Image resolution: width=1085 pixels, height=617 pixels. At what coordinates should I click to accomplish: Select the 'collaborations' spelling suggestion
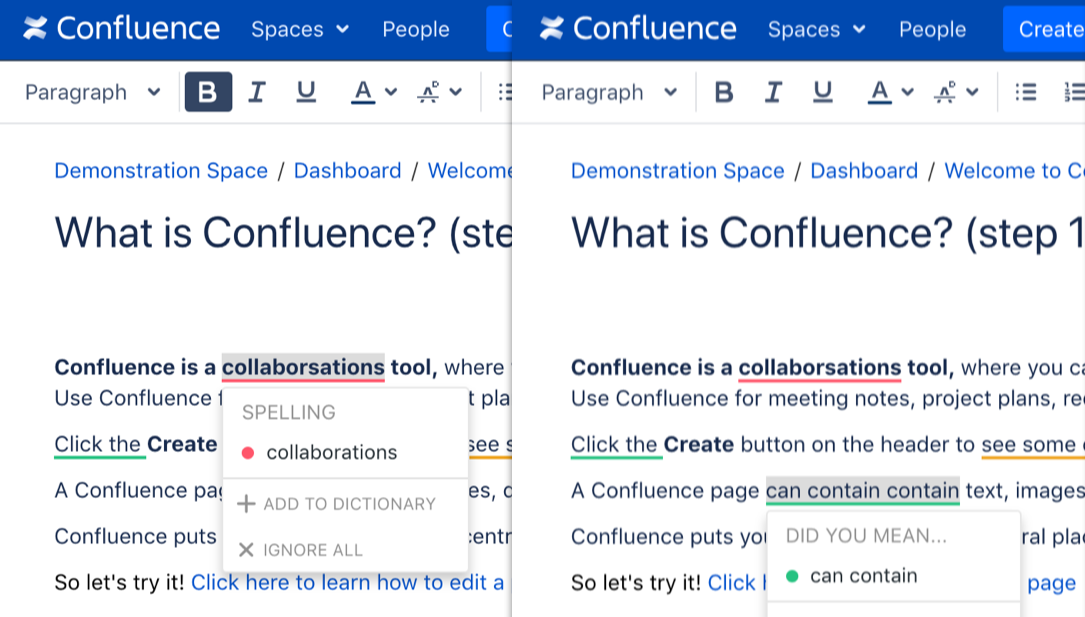click(331, 453)
